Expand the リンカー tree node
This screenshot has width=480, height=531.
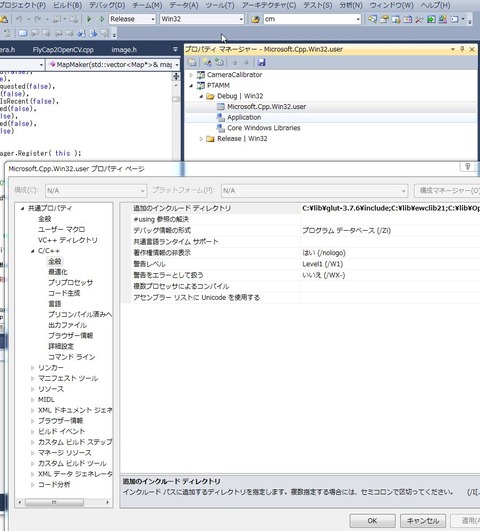point(33,368)
